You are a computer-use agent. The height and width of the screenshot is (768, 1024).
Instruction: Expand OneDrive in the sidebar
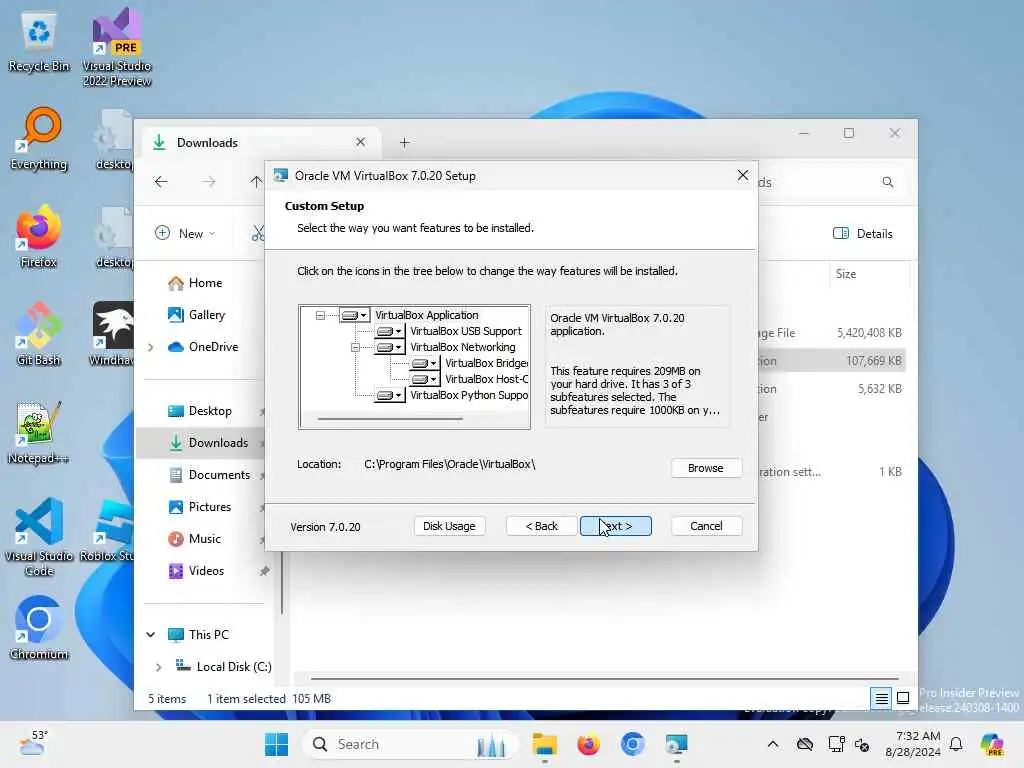coord(151,347)
